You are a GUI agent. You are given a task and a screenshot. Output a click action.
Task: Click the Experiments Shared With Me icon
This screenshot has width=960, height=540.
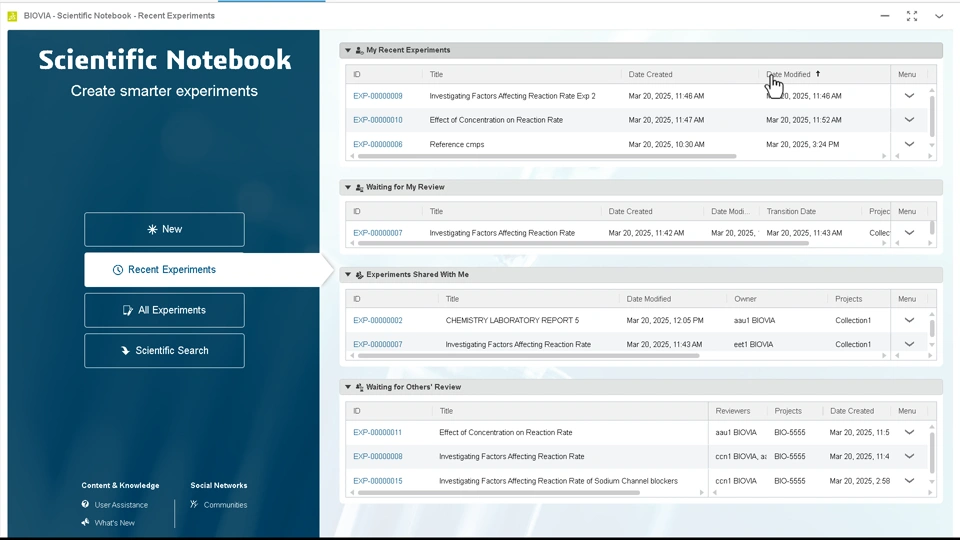(x=359, y=275)
